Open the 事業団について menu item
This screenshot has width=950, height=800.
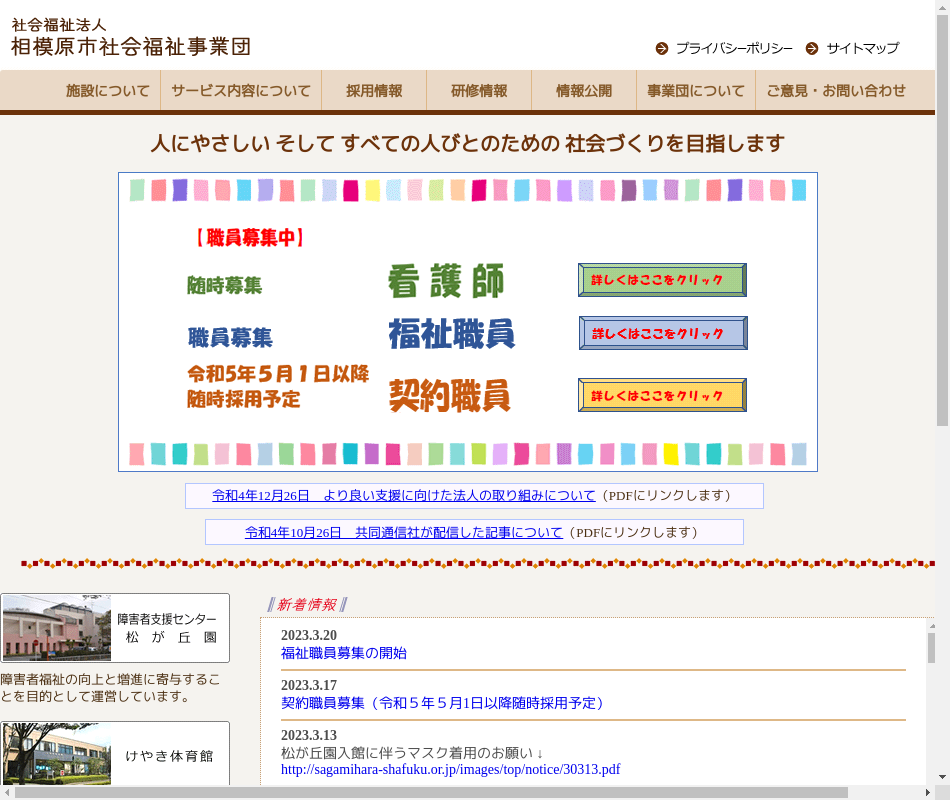coord(696,91)
